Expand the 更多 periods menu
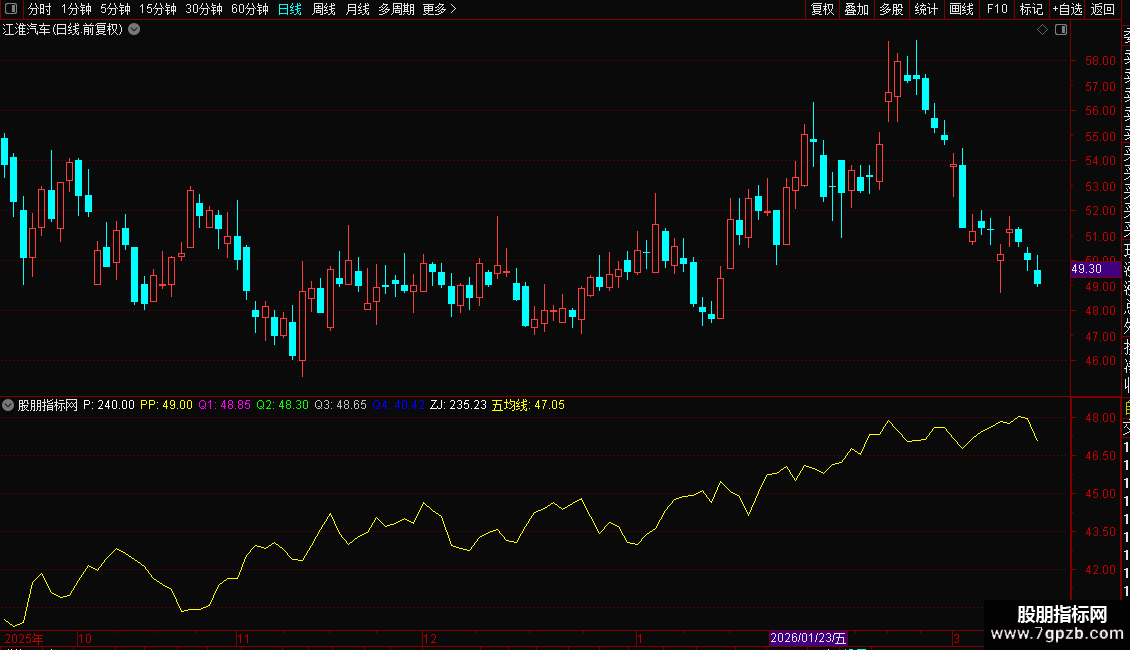Screen dimensions: 1130x650 tap(439, 9)
